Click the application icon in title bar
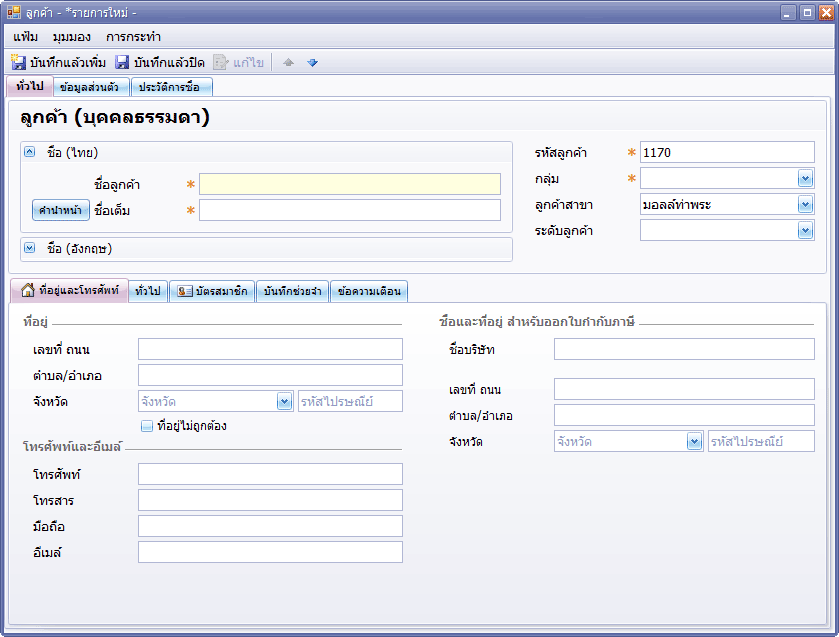839x637 pixels. pos(13,12)
